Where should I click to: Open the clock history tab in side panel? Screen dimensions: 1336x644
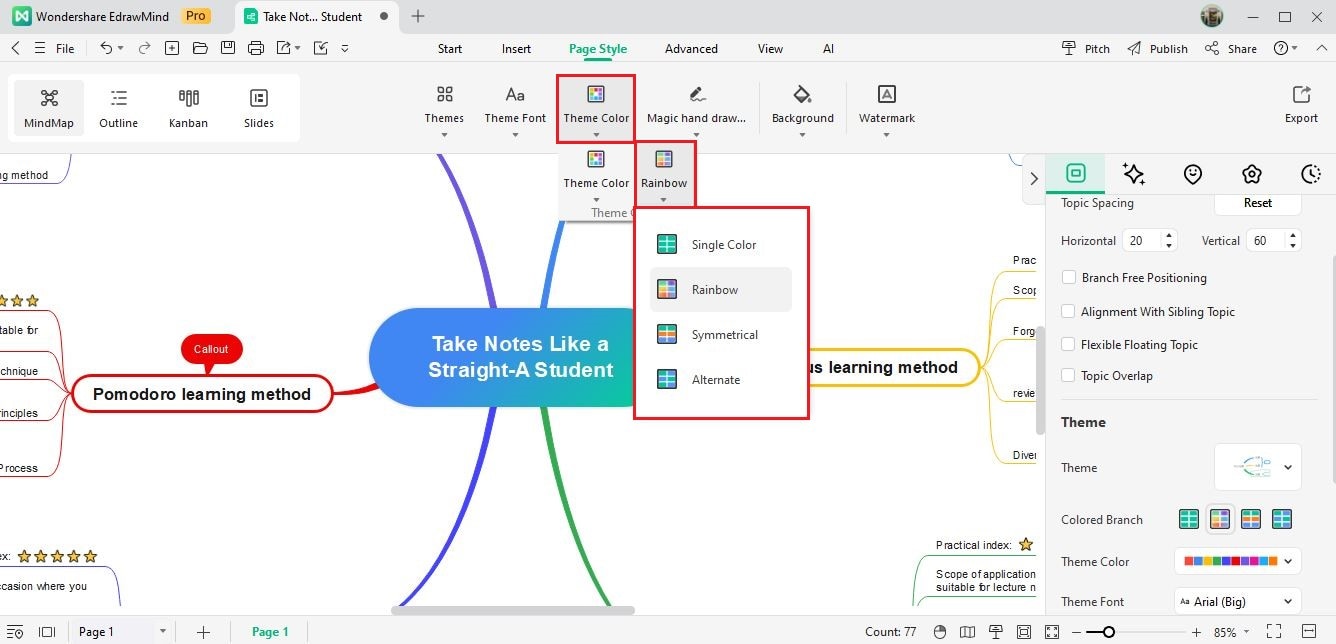(1311, 173)
